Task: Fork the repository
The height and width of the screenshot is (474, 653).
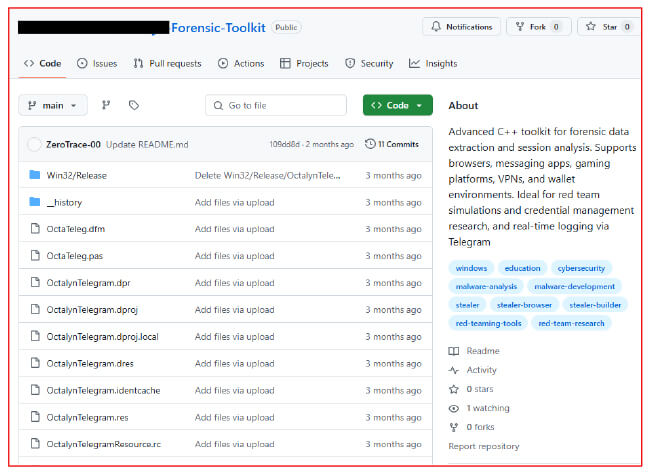Action: 538,27
